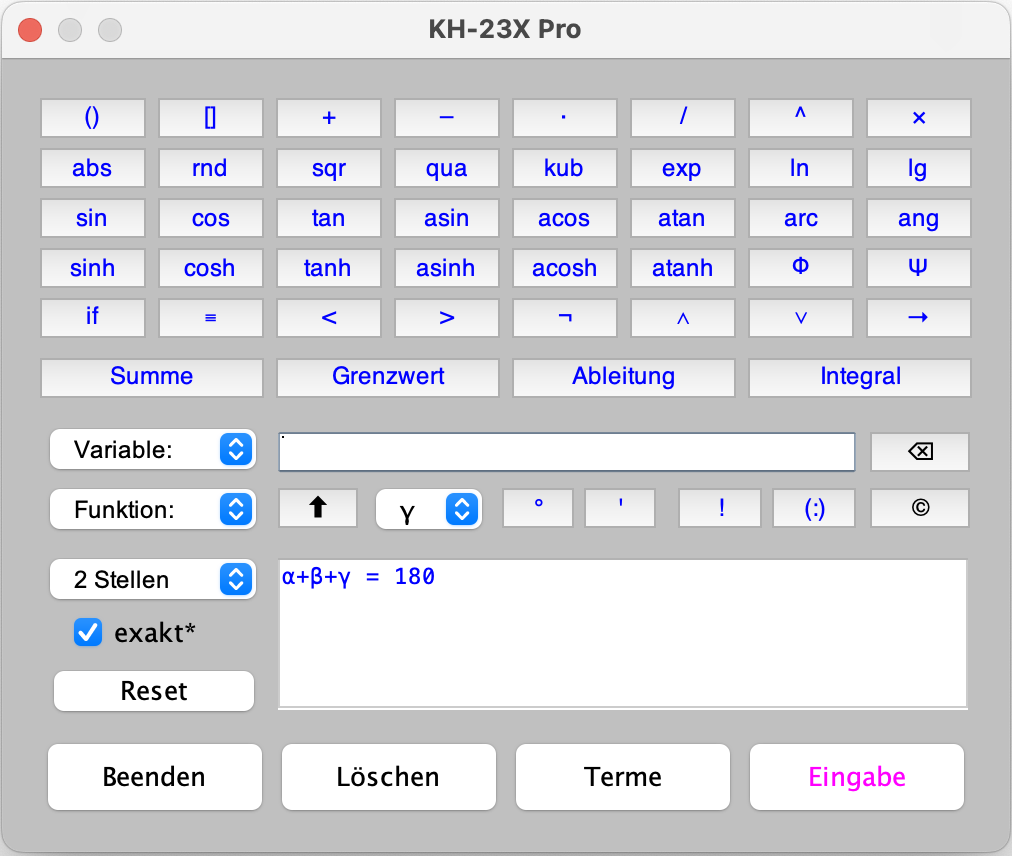Click the backspace delete icon button

point(919,452)
